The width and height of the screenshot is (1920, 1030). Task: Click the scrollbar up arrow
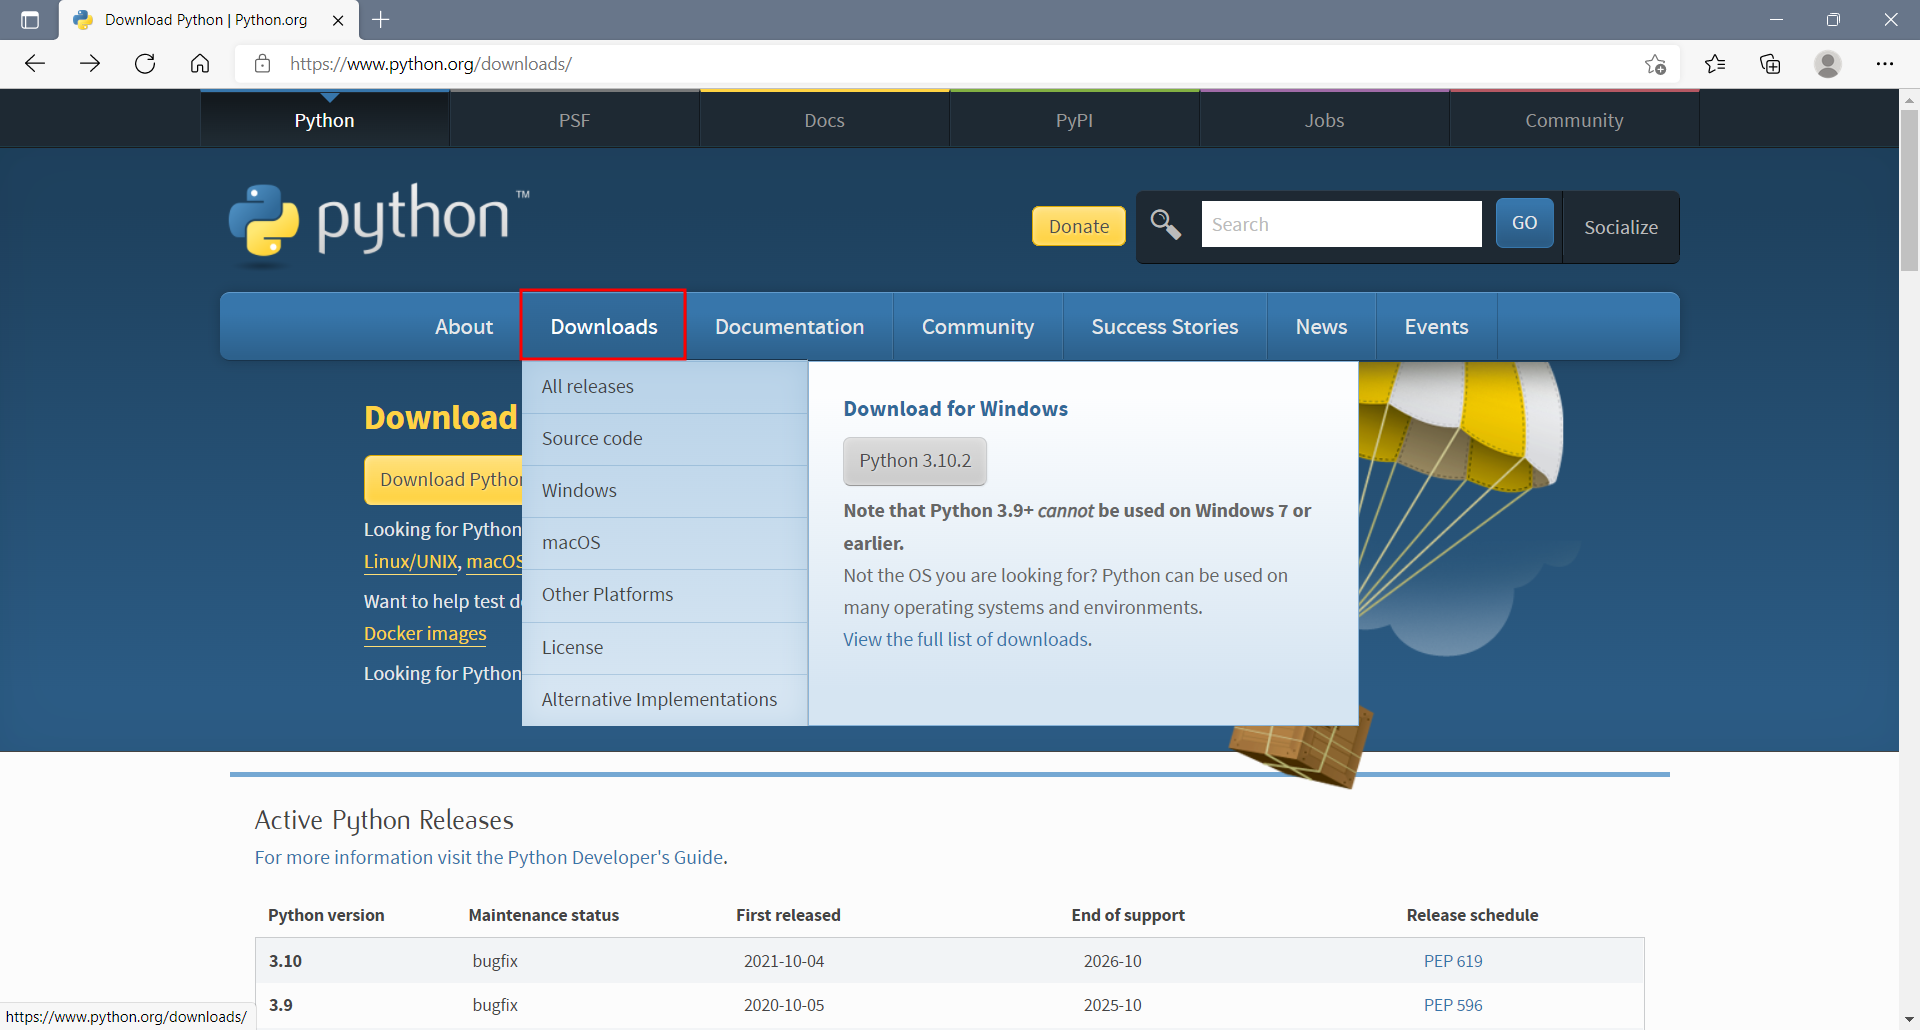[x=1909, y=100]
